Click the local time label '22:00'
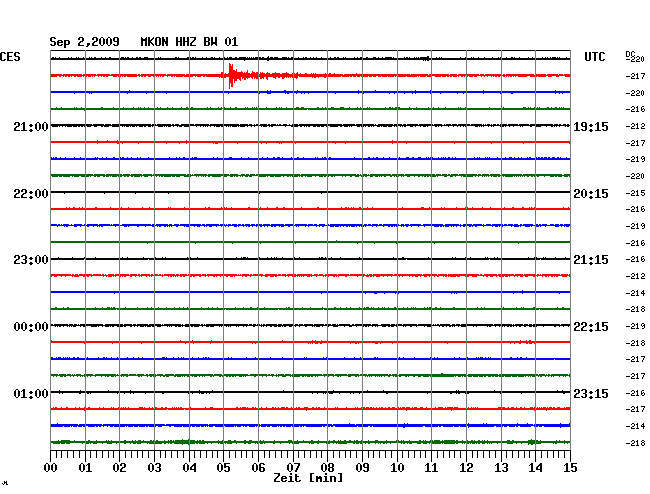The width and height of the screenshot is (650, 494). click(31, 194)
